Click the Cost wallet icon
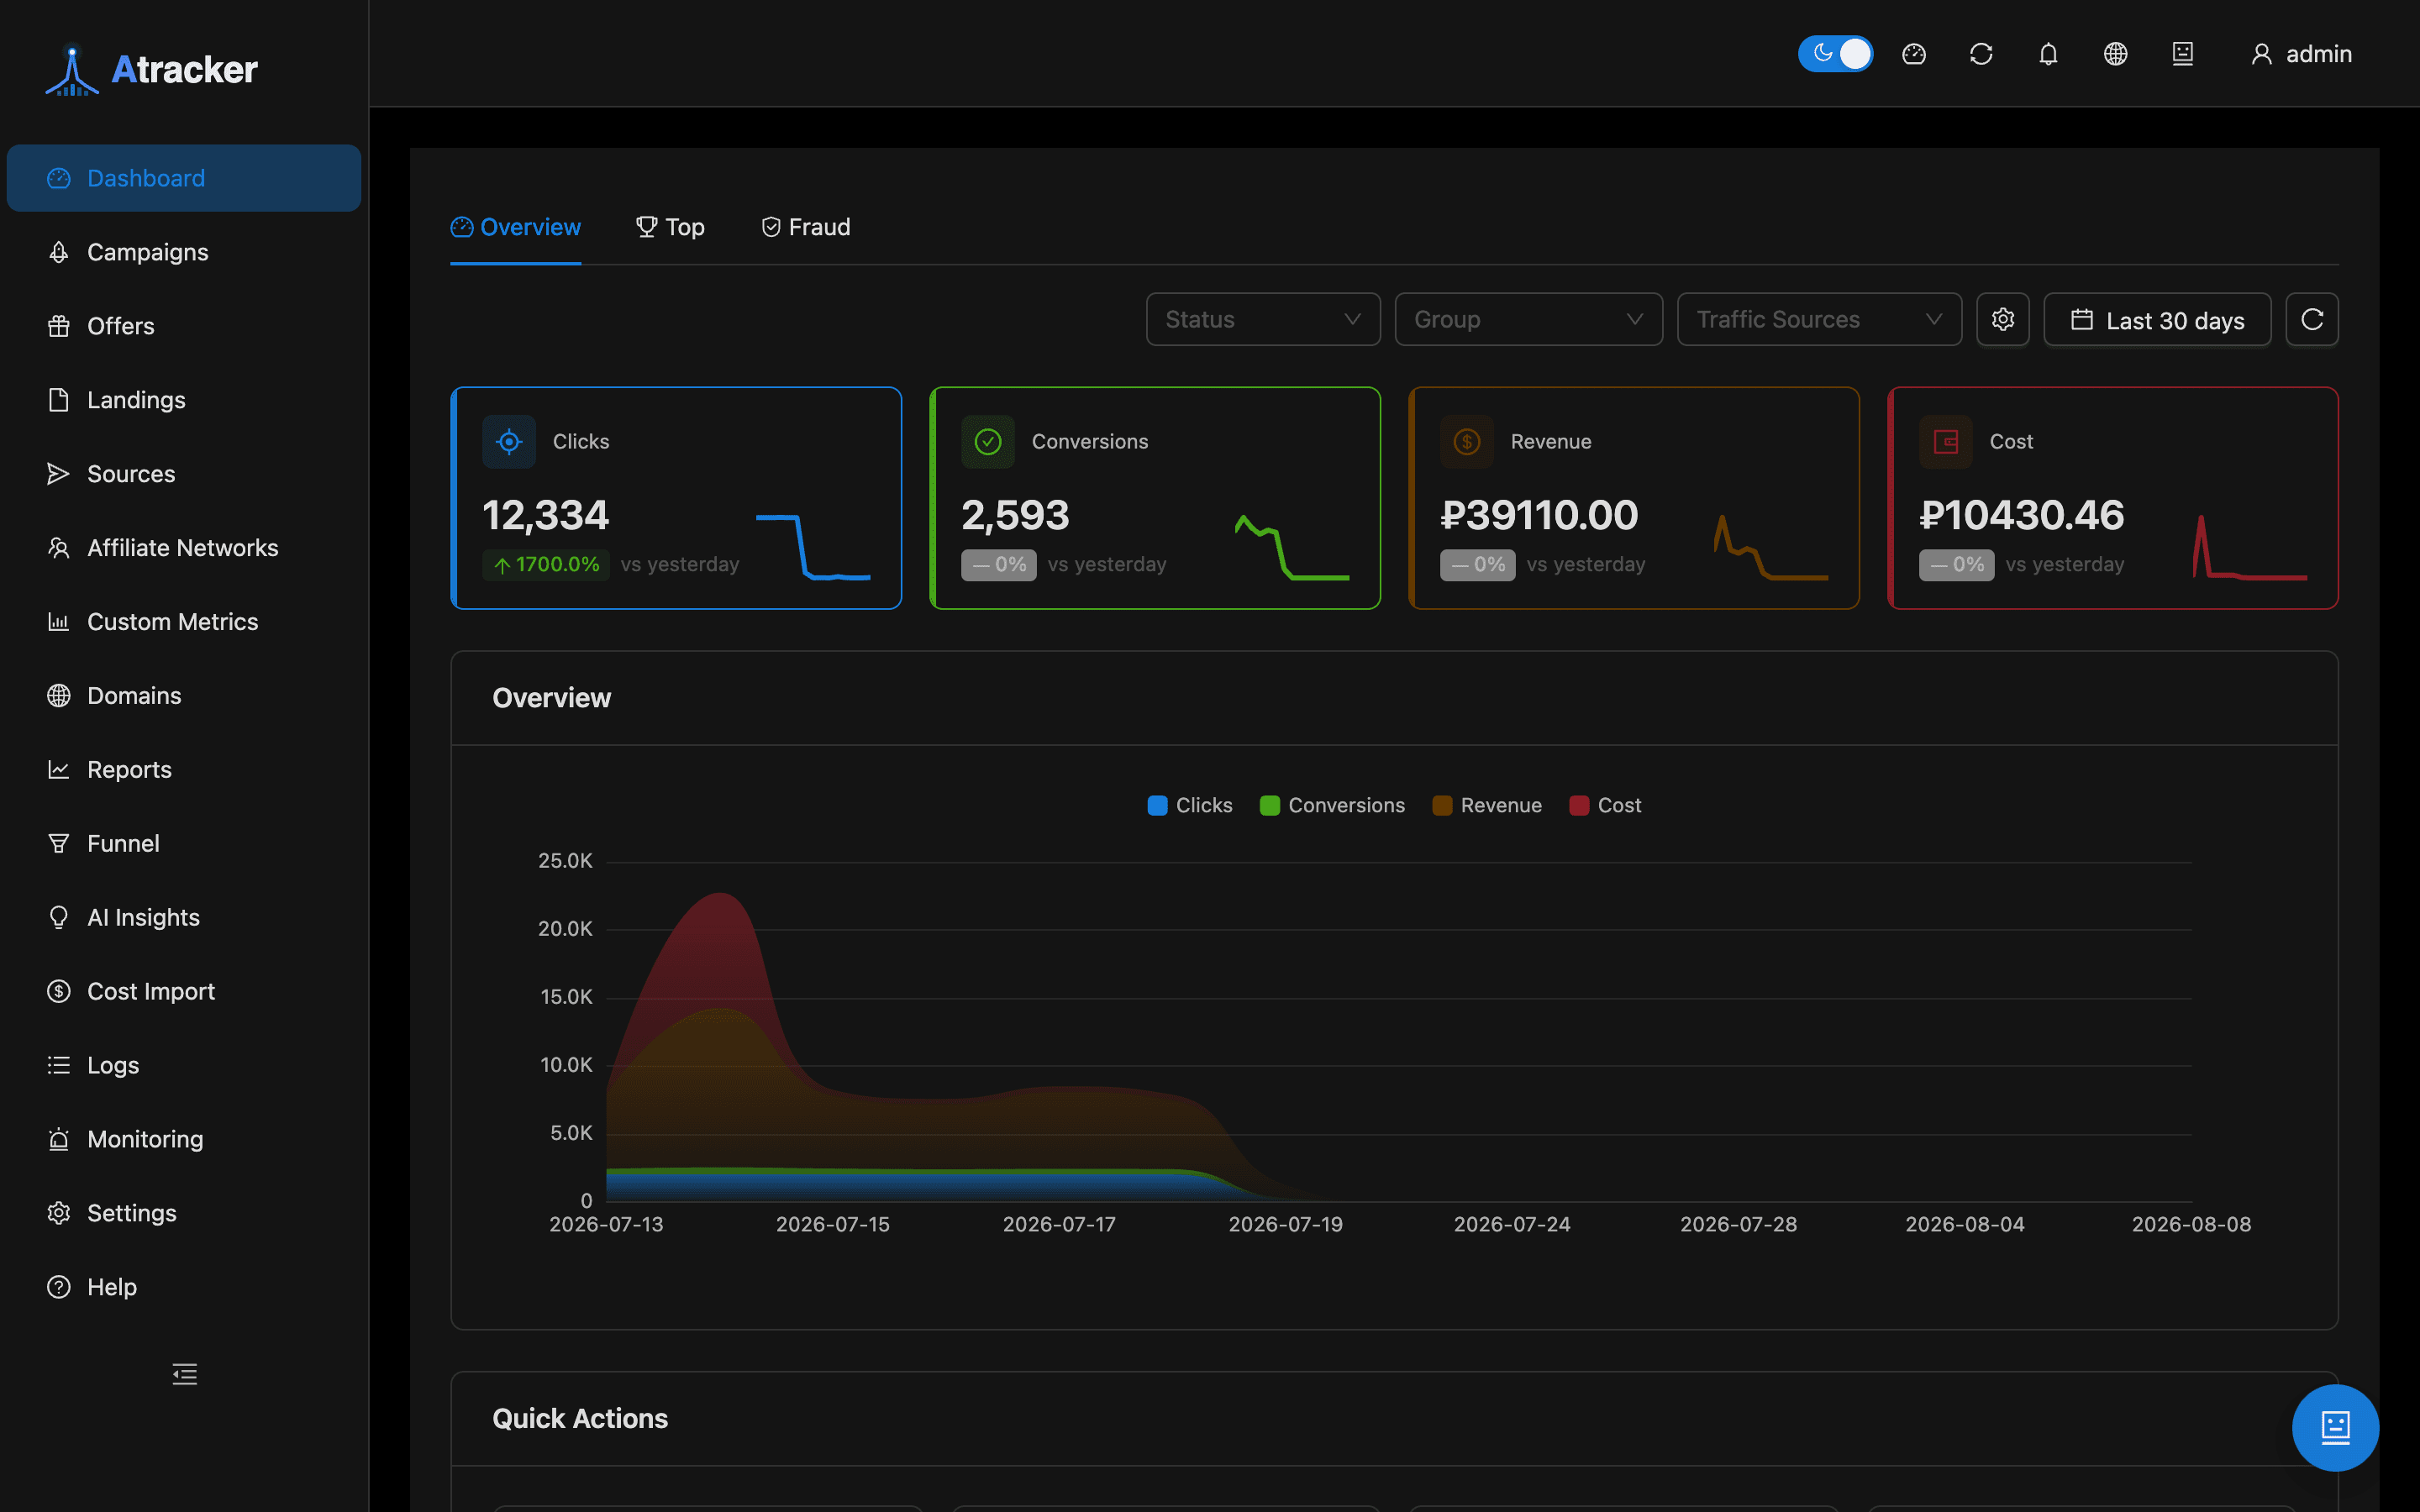The width and height of the screenshot is (2420, 1512). [x=1946, y=442]
